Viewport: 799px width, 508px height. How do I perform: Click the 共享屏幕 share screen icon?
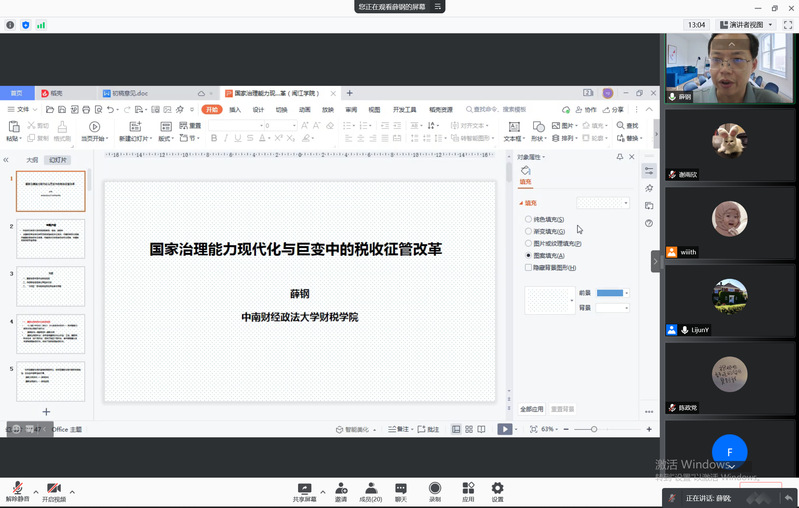304,488
